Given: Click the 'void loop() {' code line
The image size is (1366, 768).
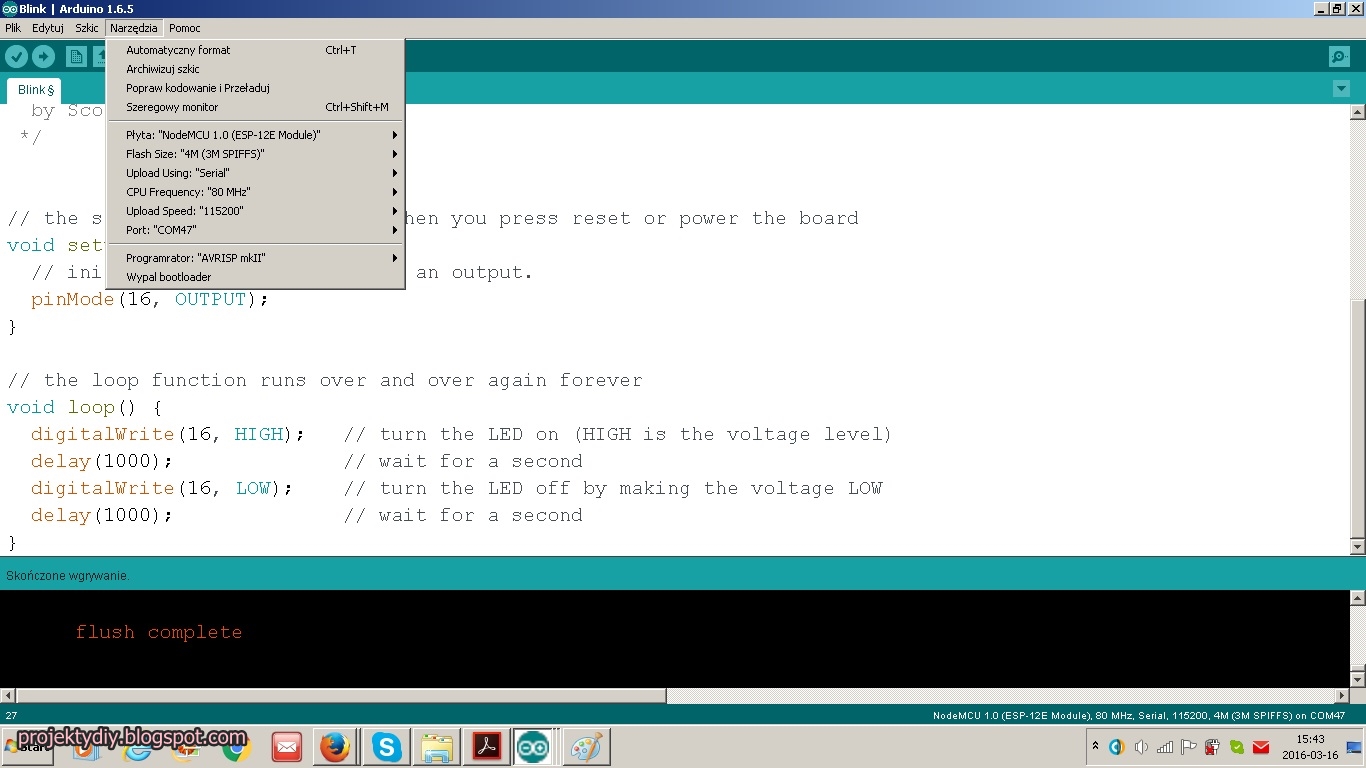Looking at the screenshot, I should [x=84, y=407].
